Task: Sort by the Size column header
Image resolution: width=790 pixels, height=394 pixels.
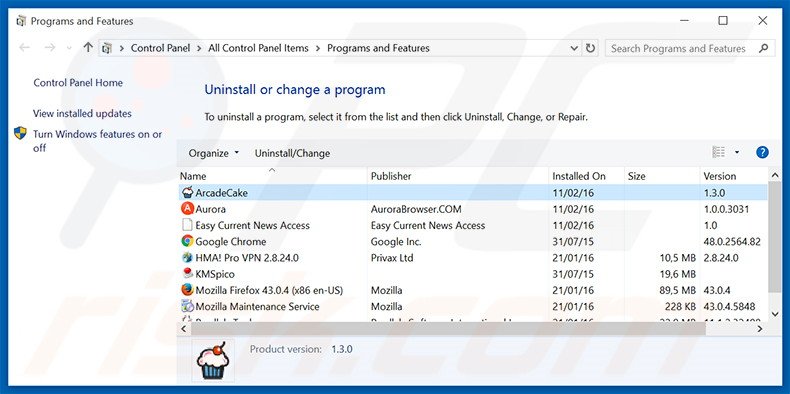Action: 662,176
